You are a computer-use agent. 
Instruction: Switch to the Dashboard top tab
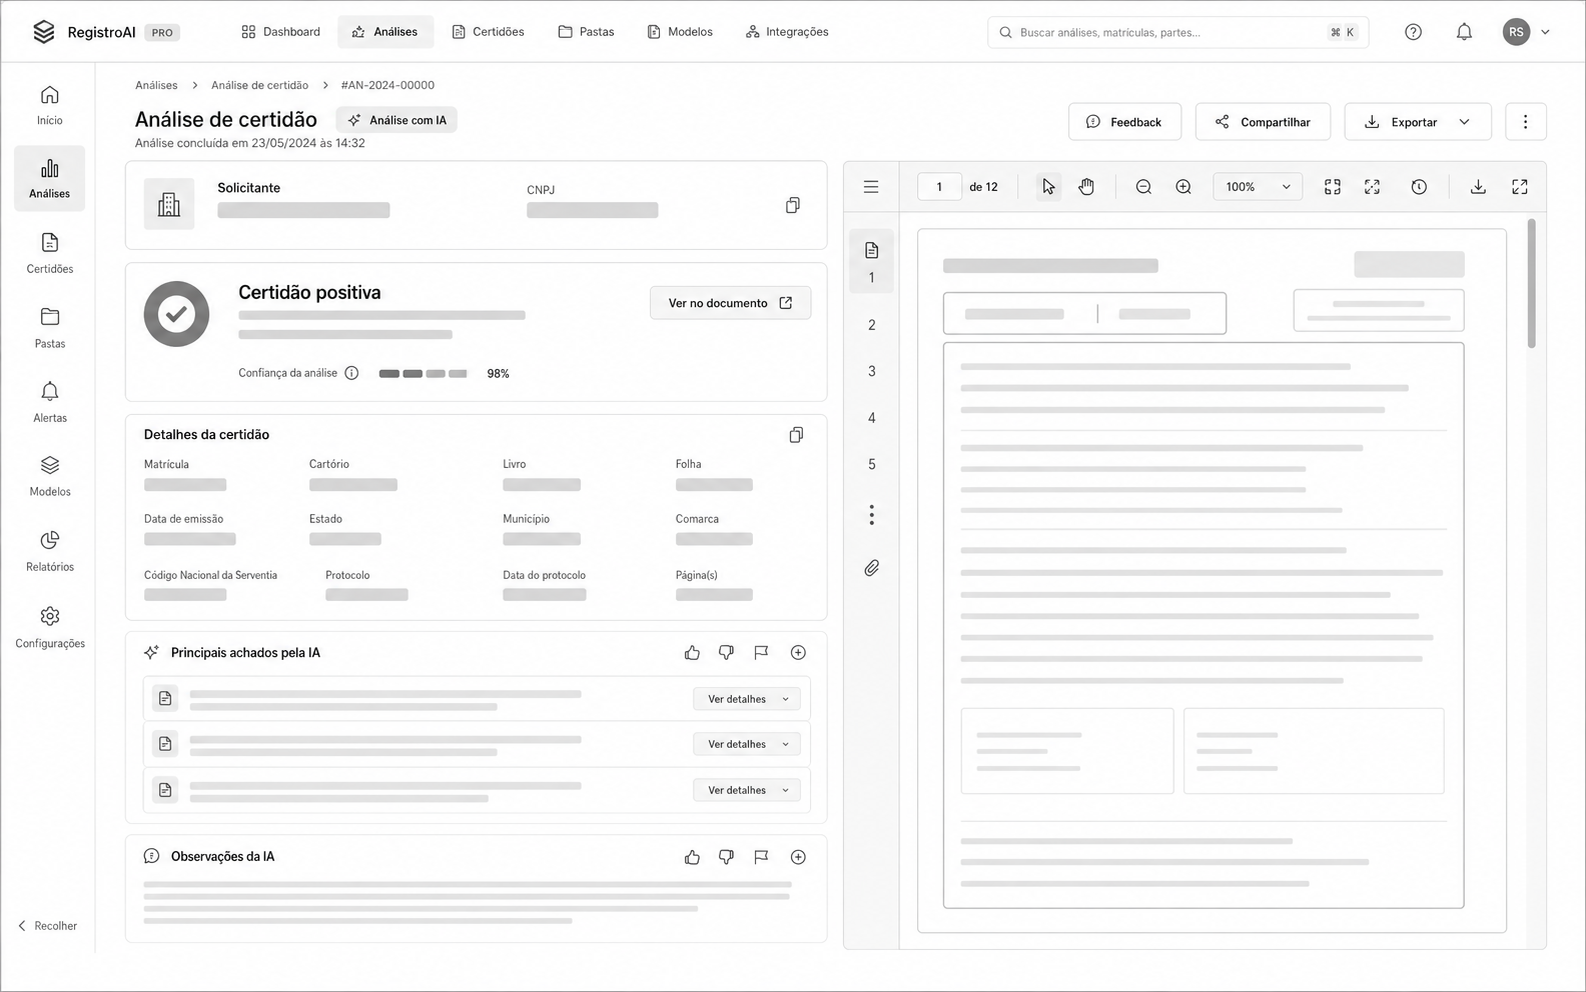click(x=281, y=32)
